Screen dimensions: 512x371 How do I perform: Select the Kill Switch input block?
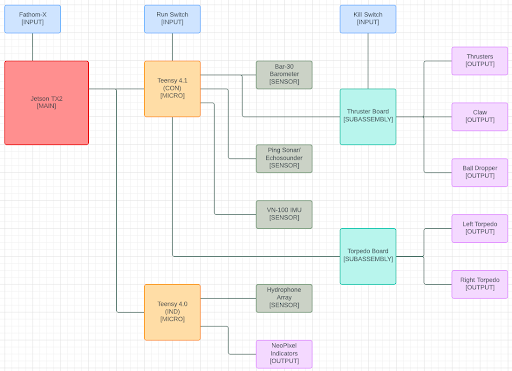point(368,19)
